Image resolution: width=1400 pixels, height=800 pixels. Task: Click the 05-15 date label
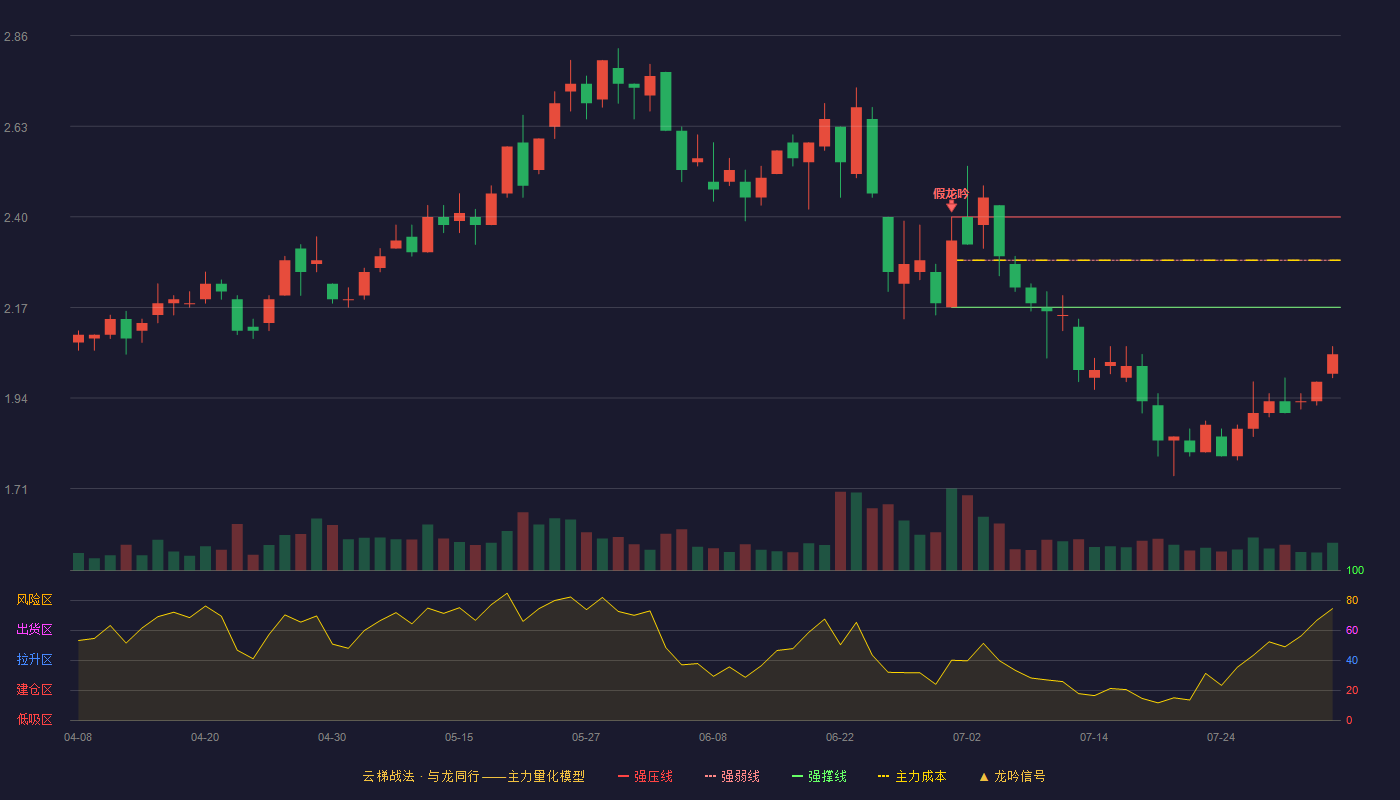click(x=459, y=737)
